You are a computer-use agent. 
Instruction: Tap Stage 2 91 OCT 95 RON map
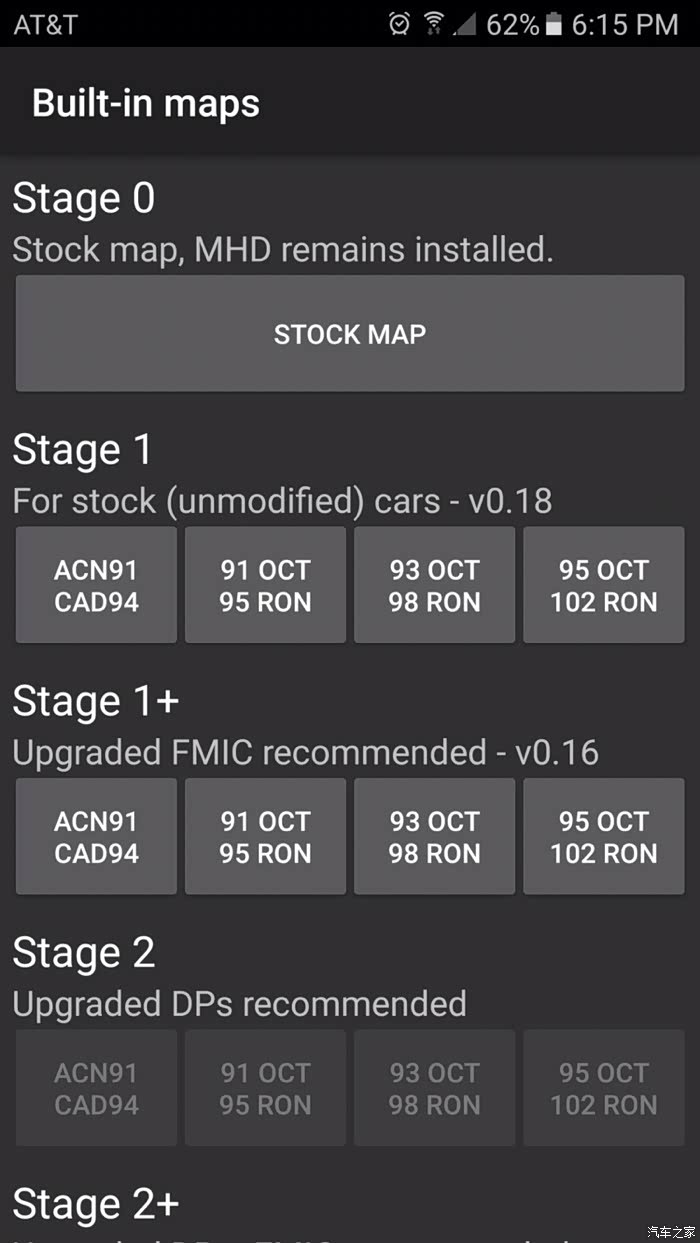tap(265, 1089)
